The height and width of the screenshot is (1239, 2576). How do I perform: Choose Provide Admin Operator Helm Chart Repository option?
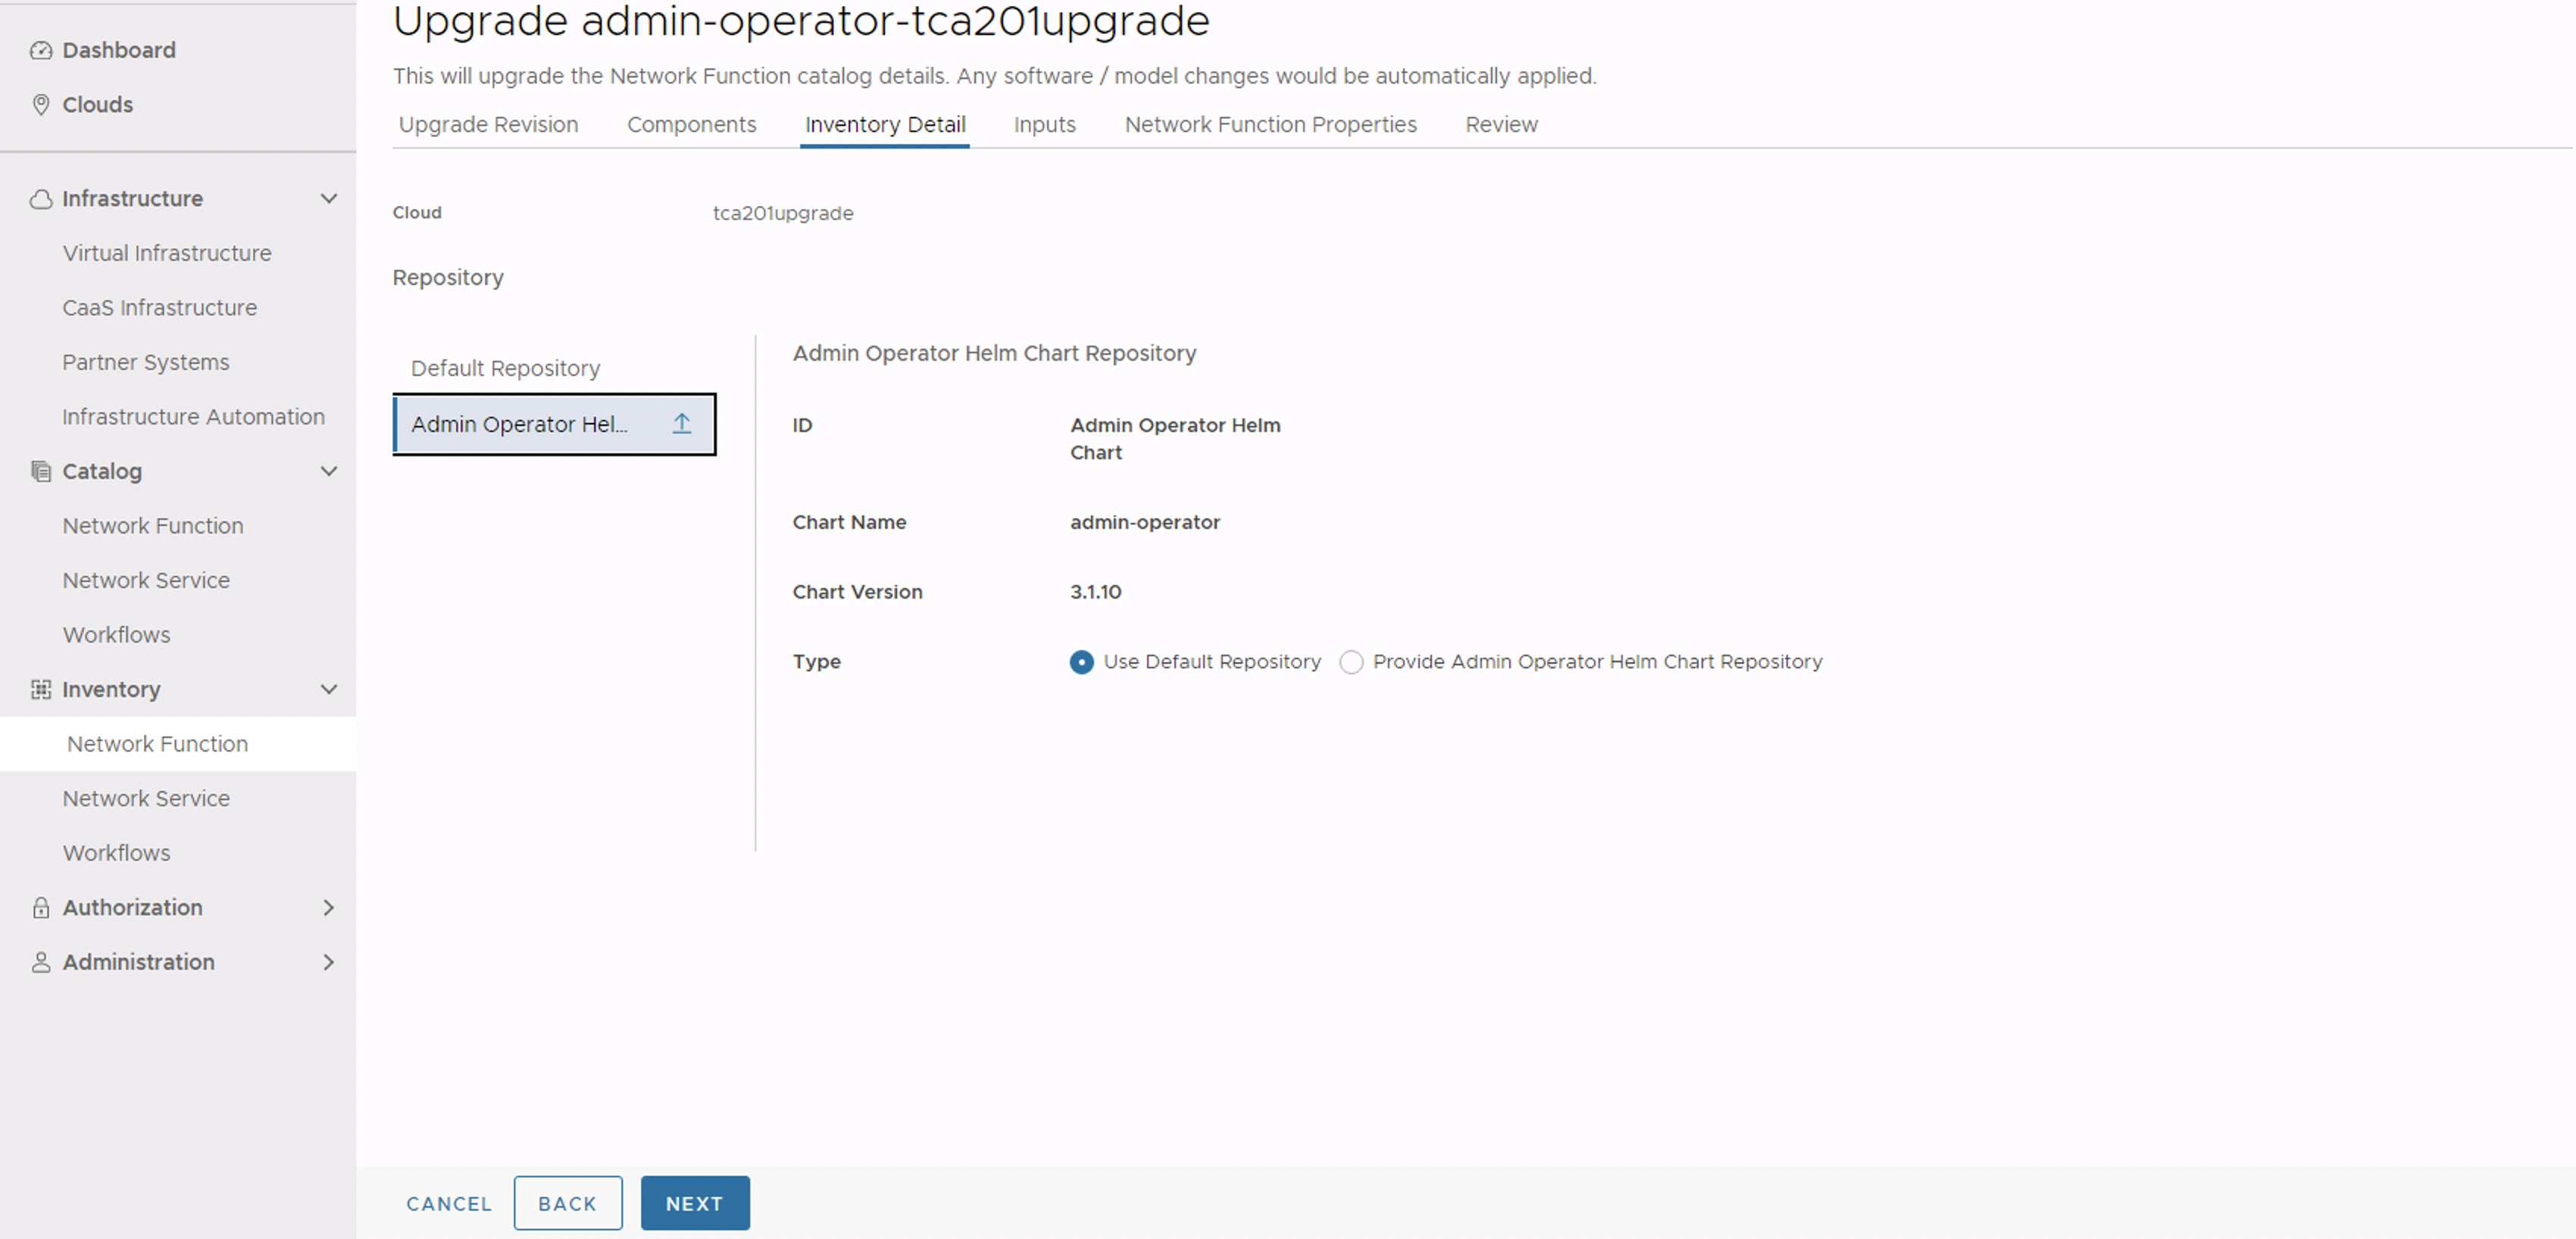coord(1351,662)
